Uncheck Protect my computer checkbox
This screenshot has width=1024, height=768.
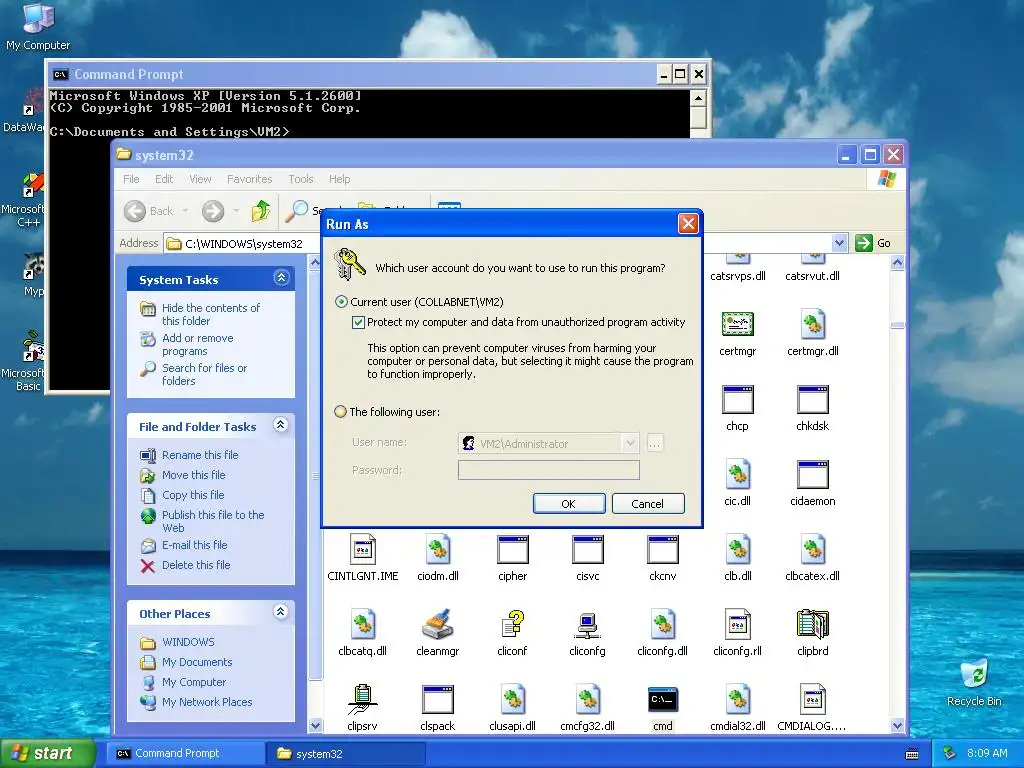(x=358, y=322)
